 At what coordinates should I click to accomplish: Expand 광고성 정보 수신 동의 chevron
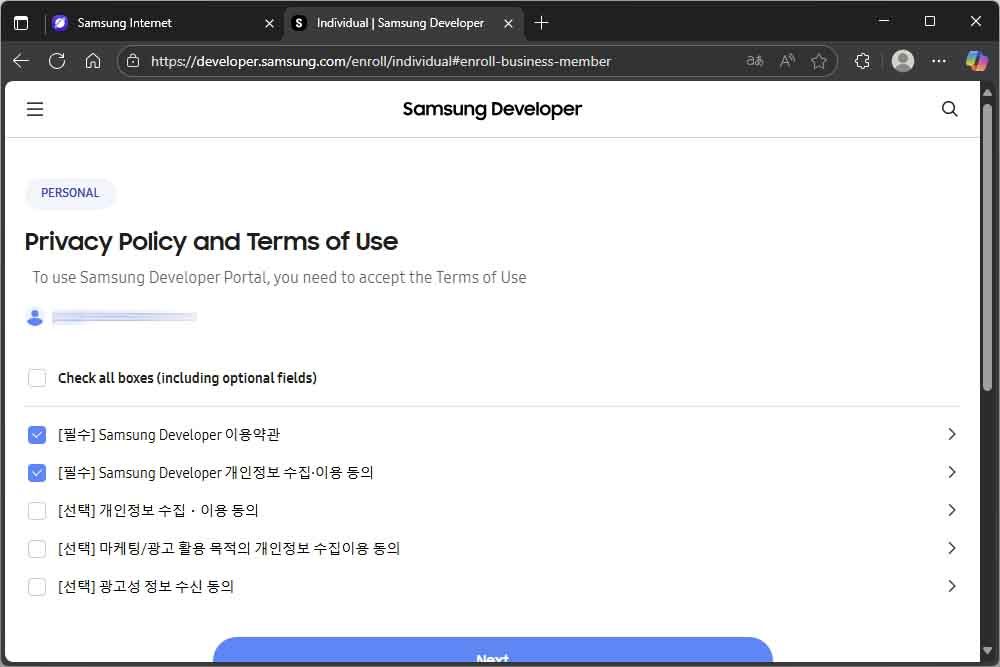(952, 586)
